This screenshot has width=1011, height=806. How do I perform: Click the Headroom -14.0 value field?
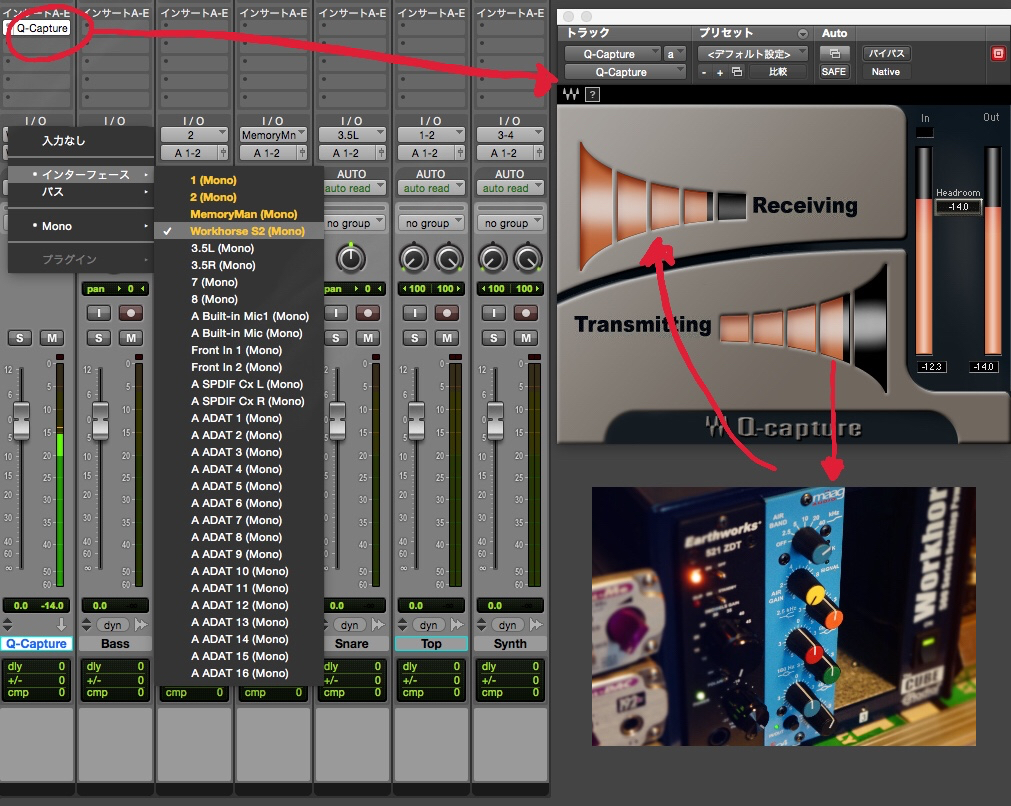[958, 206]
